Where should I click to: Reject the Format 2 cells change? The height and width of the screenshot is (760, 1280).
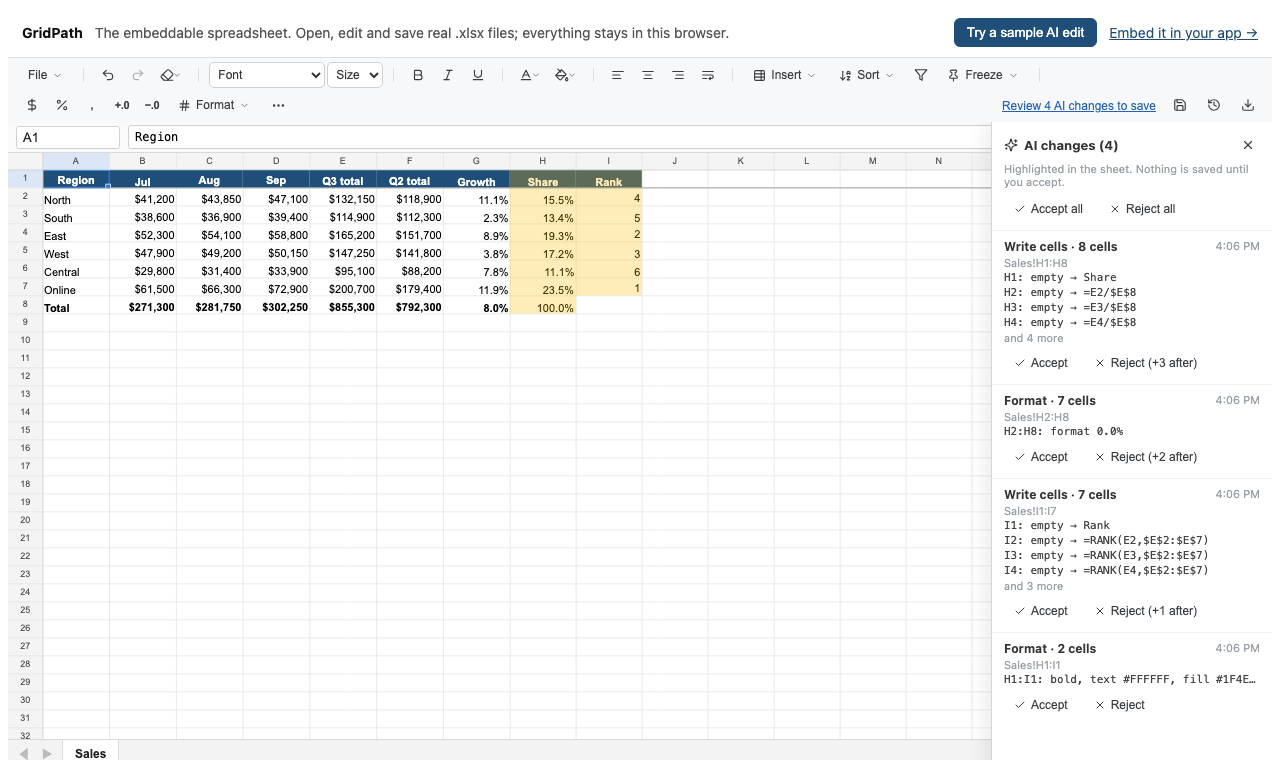pos(1120,705)
